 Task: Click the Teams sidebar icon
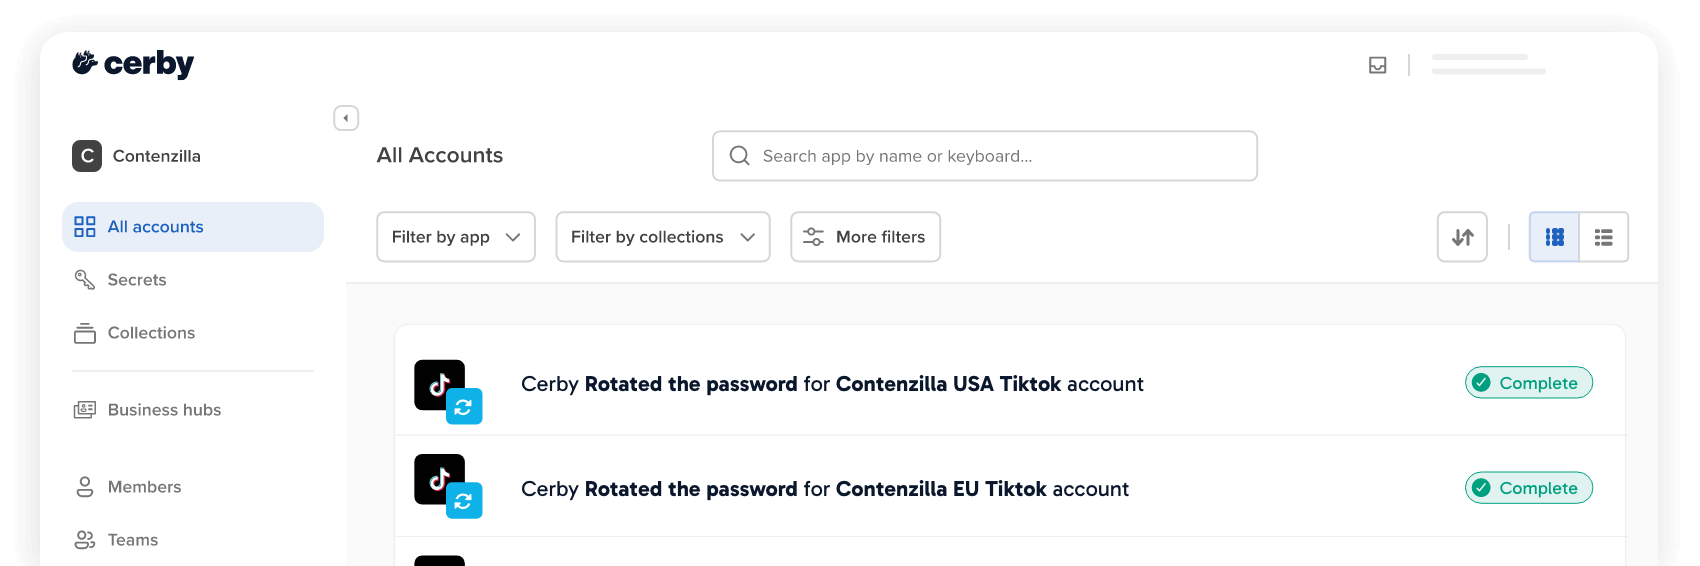pyautogui.click(x=85, y=540)
